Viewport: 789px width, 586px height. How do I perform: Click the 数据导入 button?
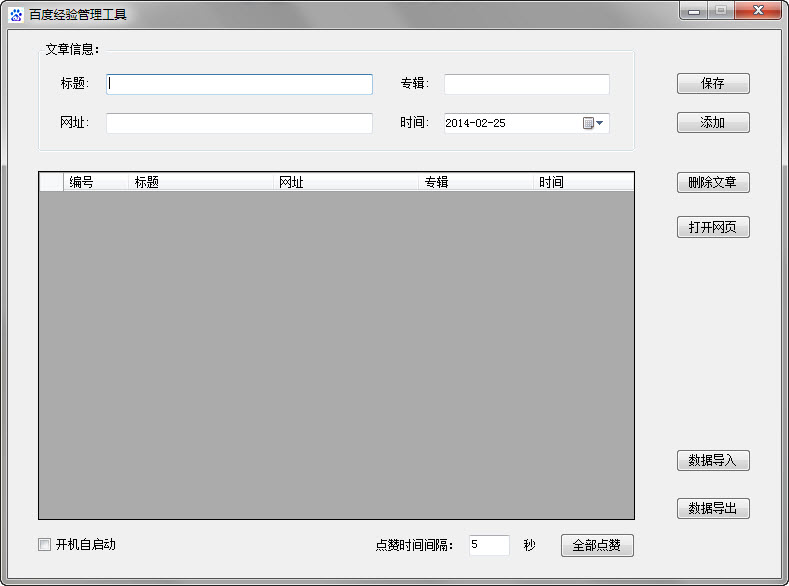tap(713, 460)
